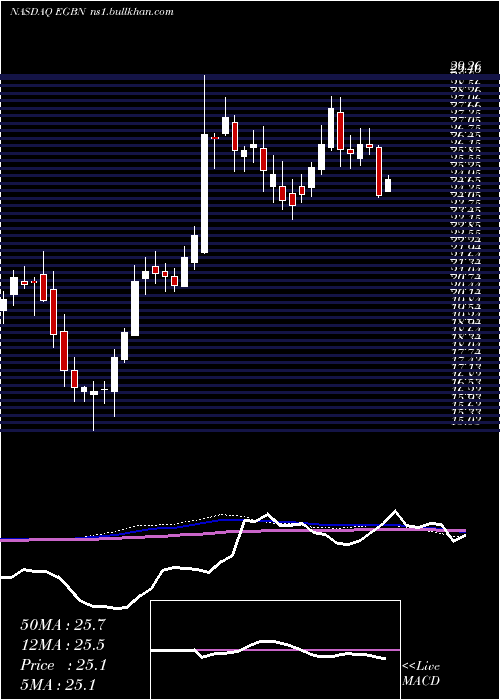Click the MACD inset chart box
The width and height of the screenshot is (500, 700).
coord(275,650)
